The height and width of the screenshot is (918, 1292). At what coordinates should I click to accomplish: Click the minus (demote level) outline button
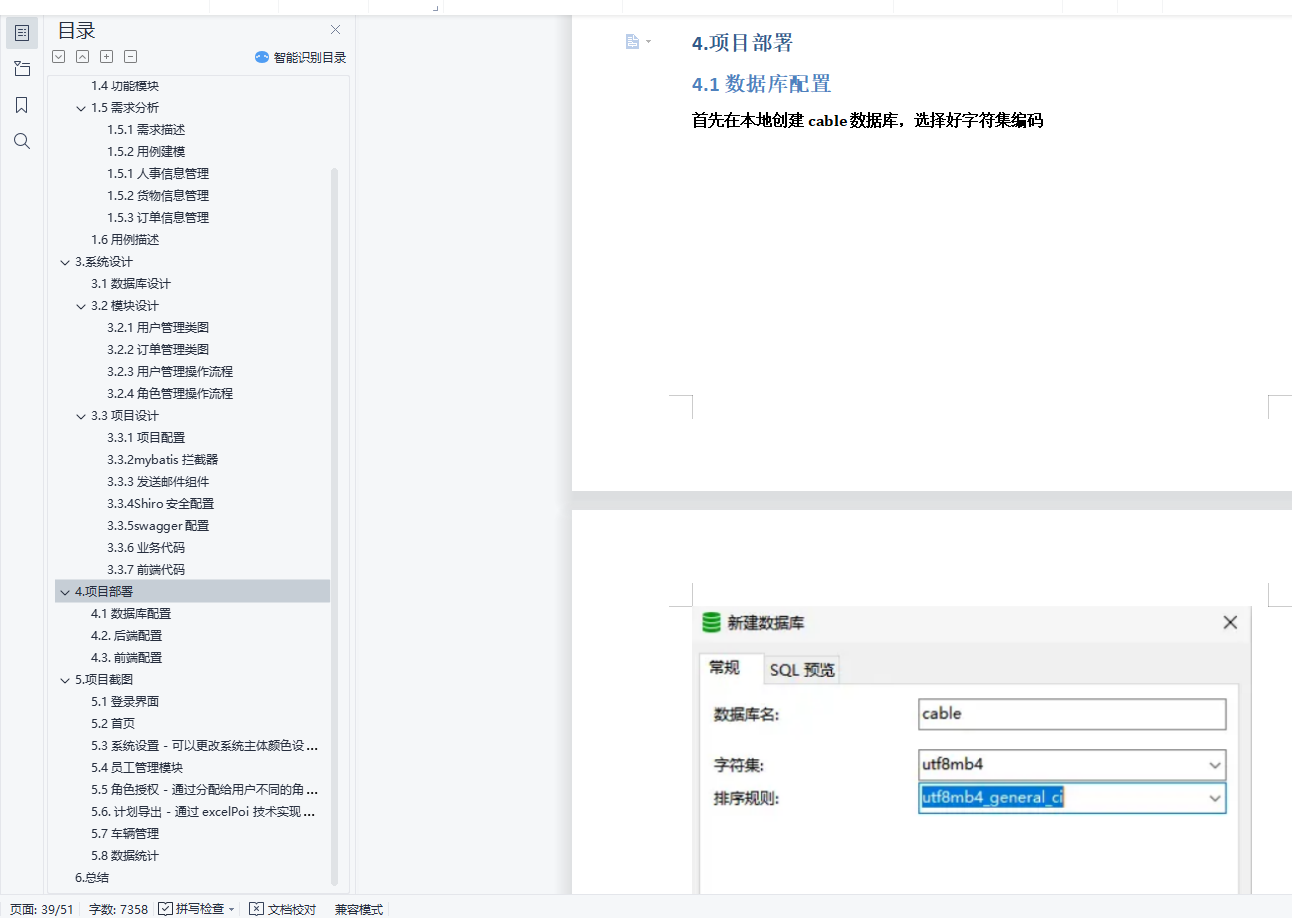coord(131,57)
